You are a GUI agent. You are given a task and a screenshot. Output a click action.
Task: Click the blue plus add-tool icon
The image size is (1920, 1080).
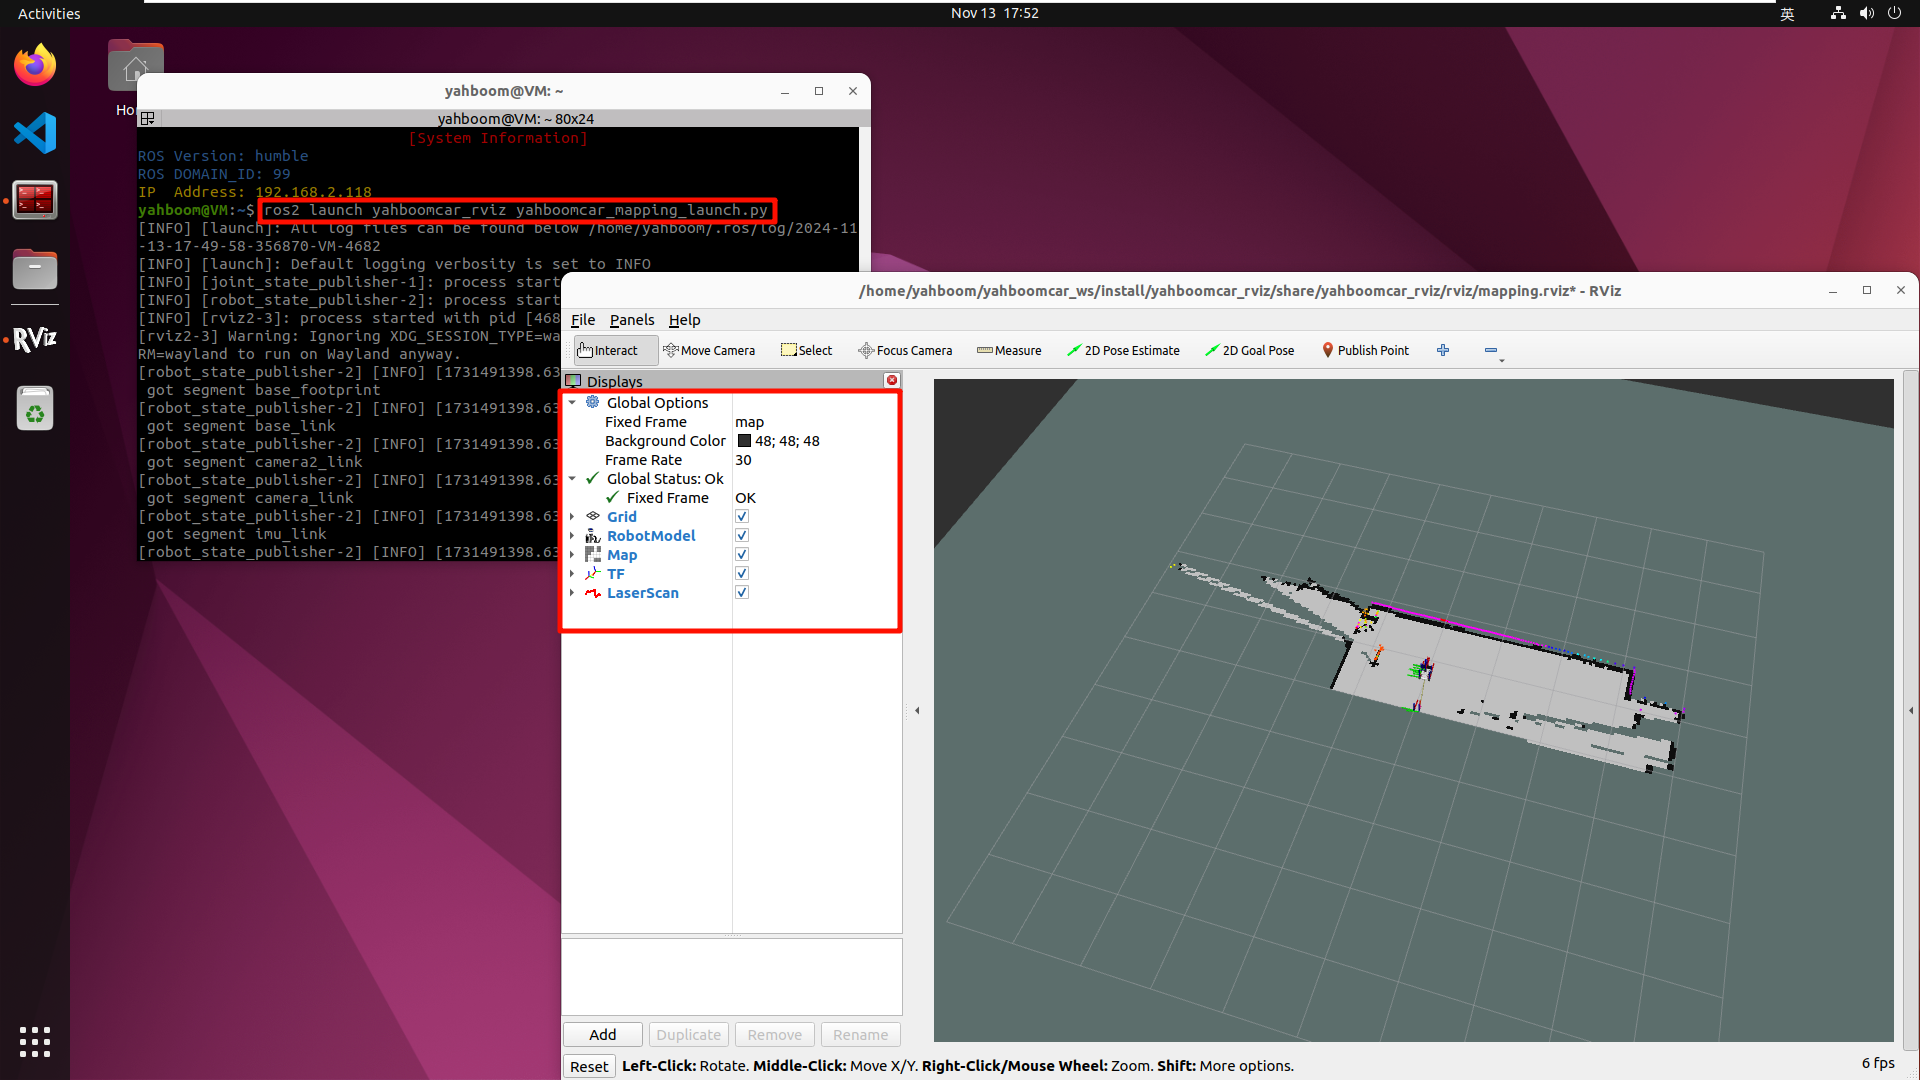coord(1443,350)
